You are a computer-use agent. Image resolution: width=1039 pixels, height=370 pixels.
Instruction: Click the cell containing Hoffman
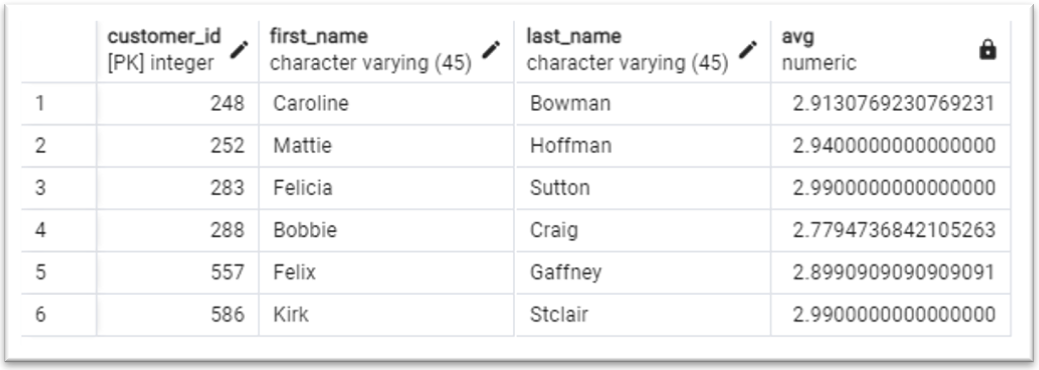(643, 145)
